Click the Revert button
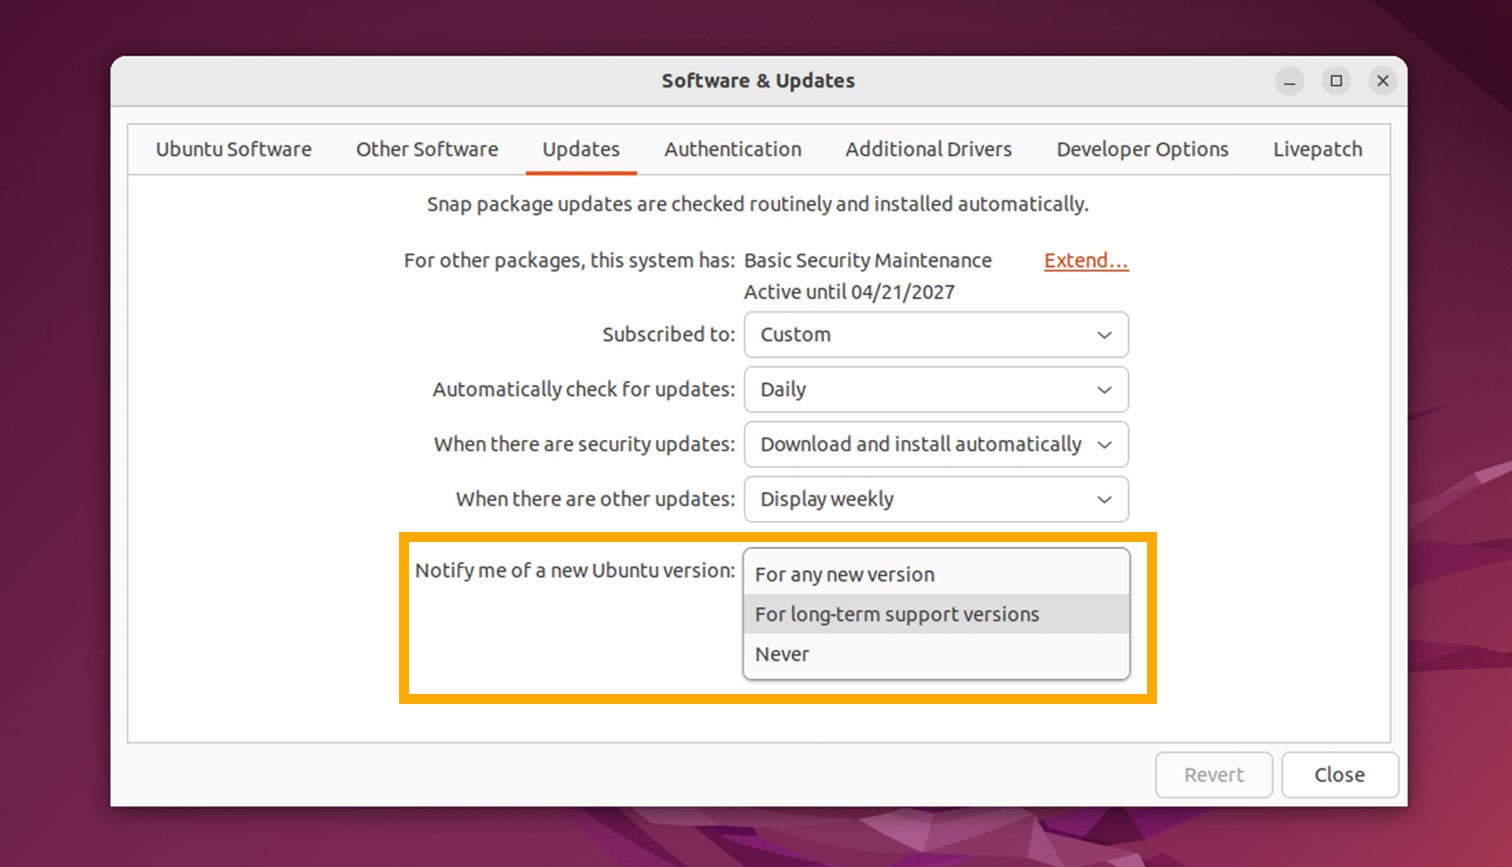1512x867 pixels. (1214, 775)
